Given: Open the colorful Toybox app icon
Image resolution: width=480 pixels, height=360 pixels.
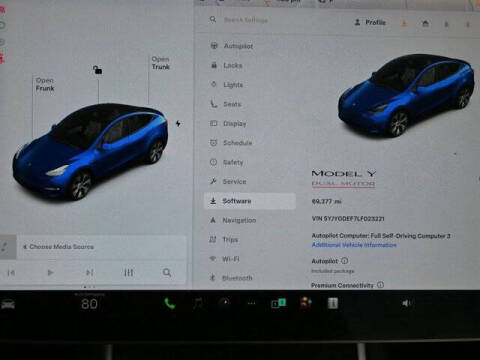Looking at the screenshot, I should [306, 303].
